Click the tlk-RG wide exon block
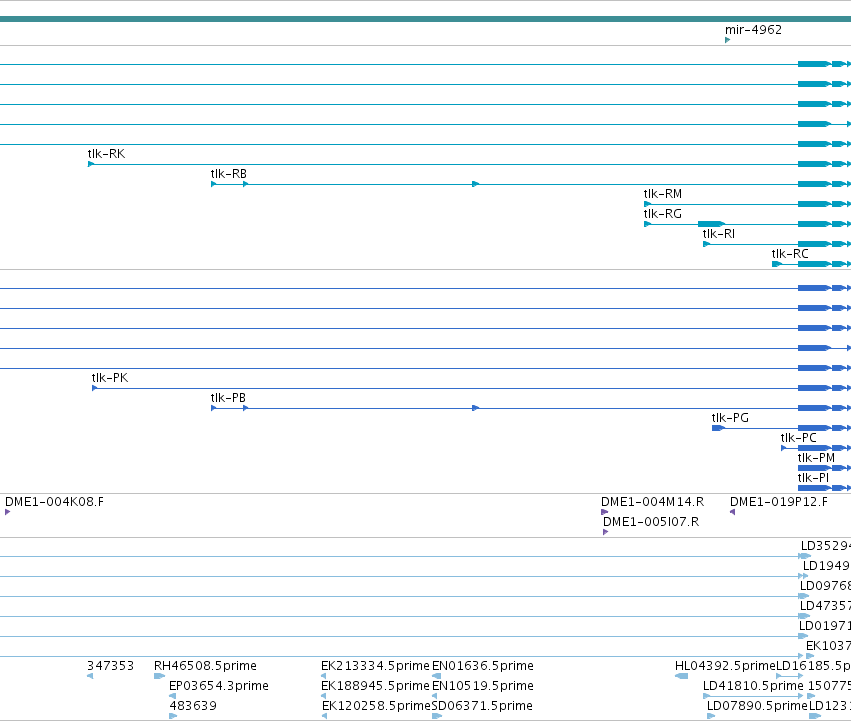The height and width of the screenshot is (721, 851). click(x=712, y=224)
